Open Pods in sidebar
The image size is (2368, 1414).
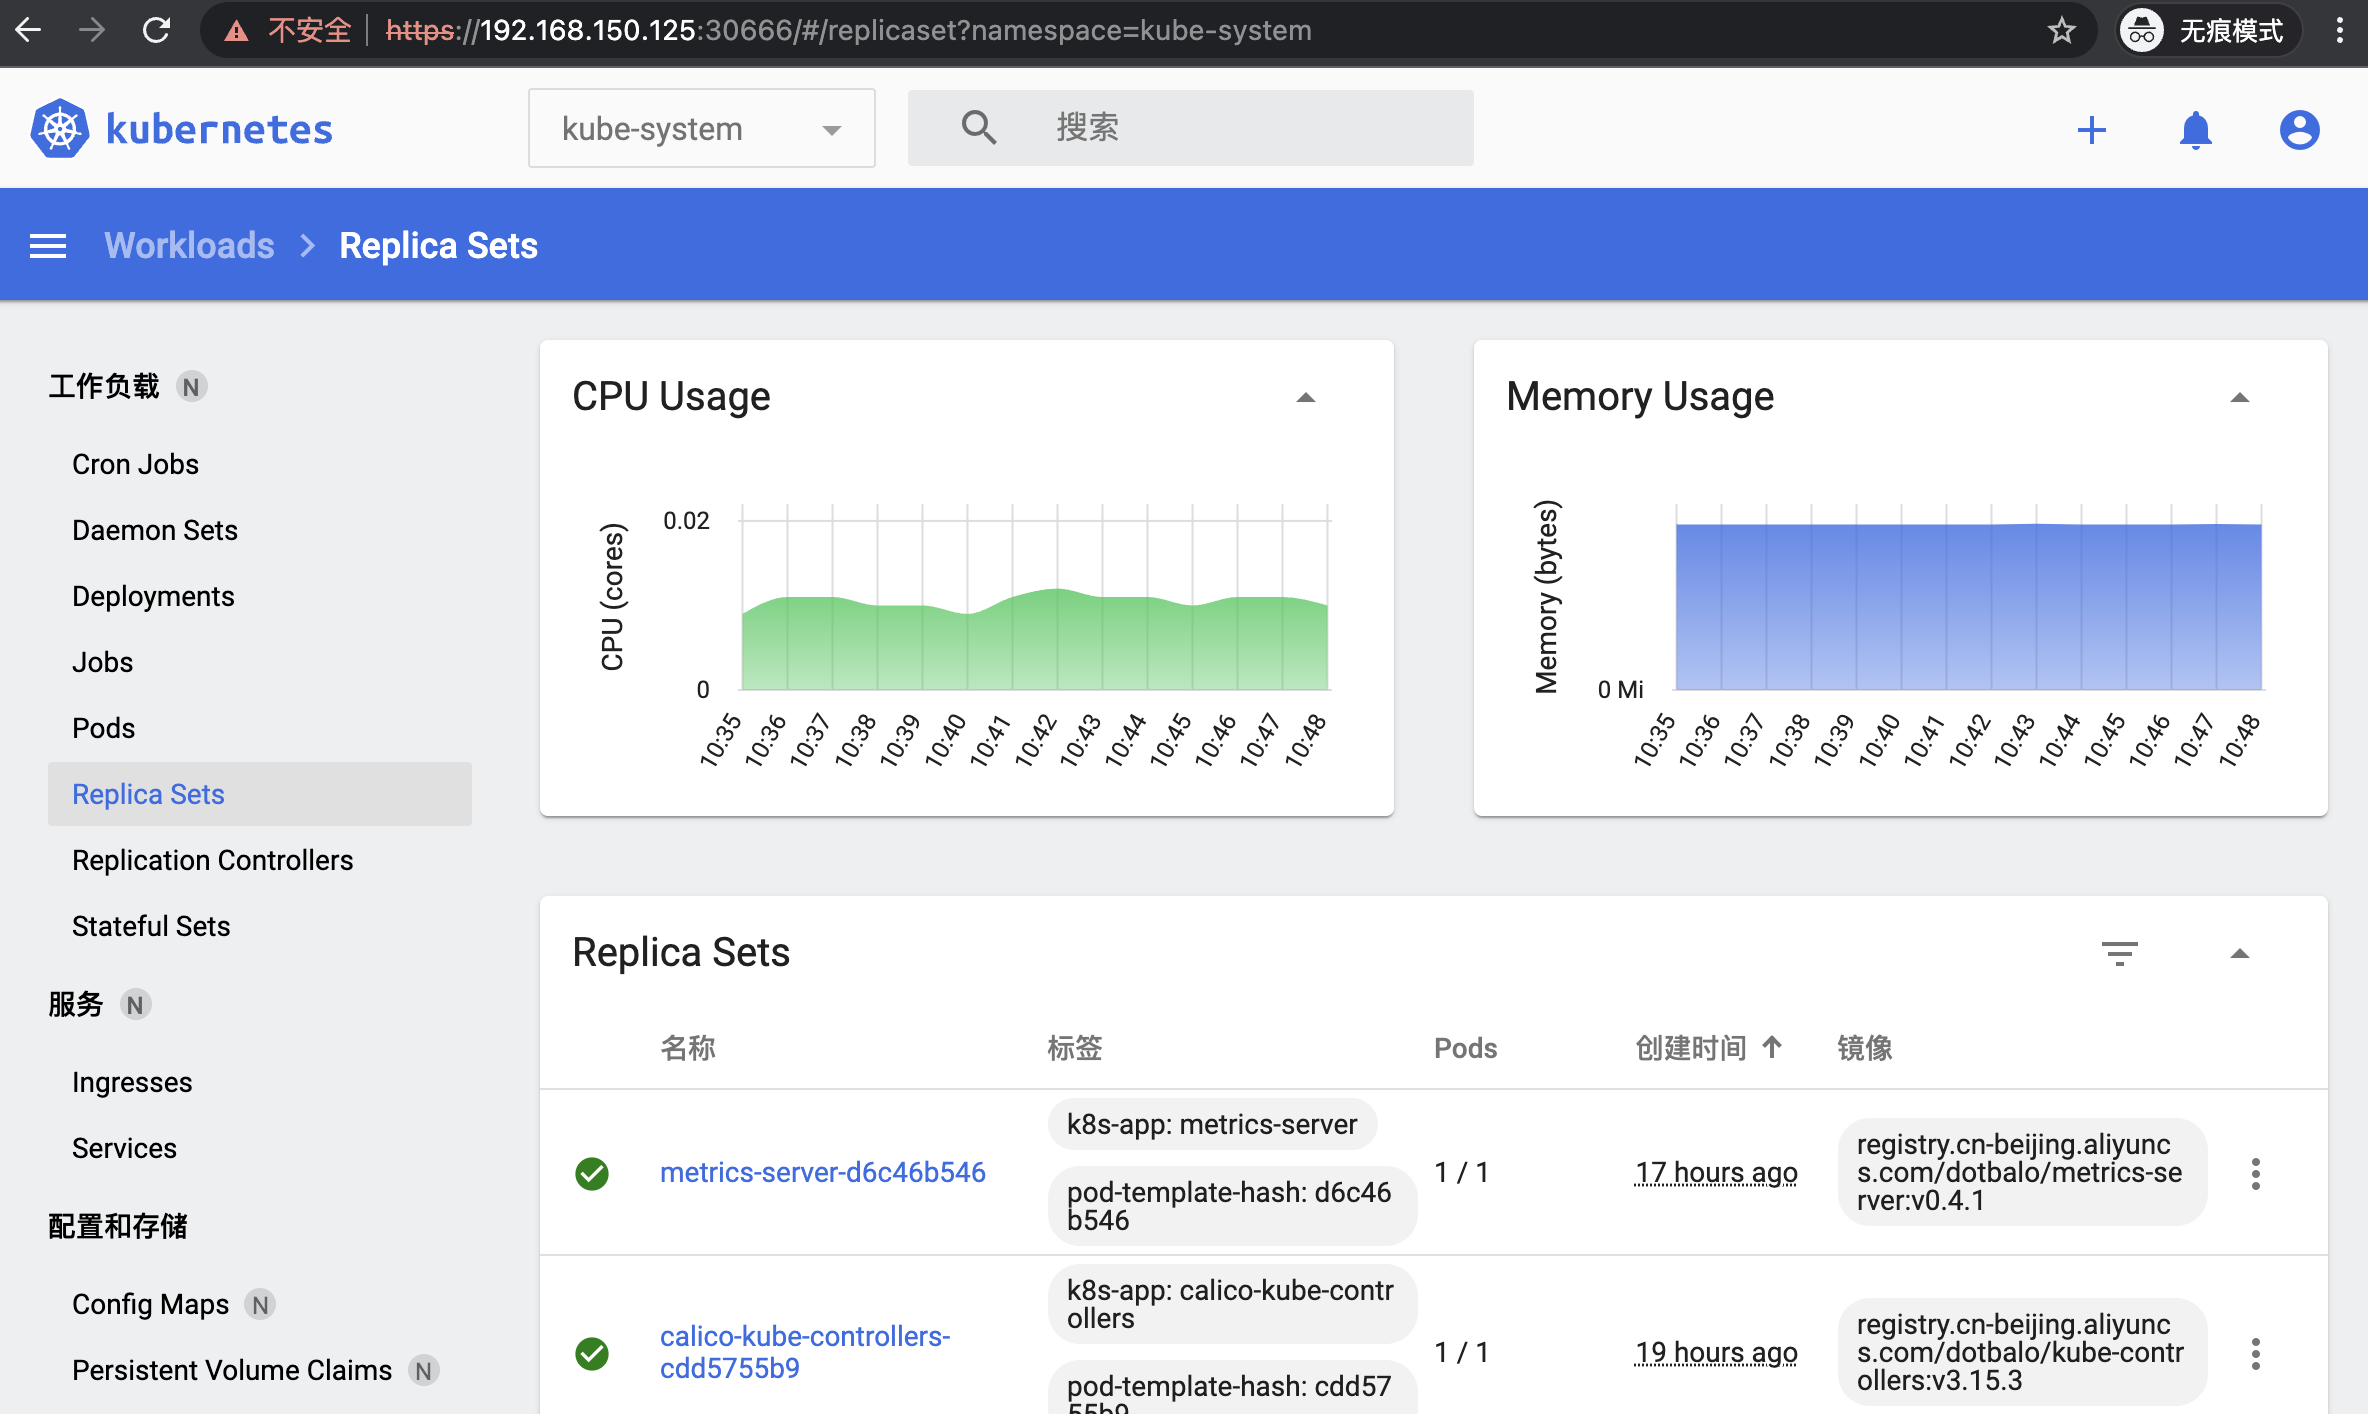coord(103,728)
